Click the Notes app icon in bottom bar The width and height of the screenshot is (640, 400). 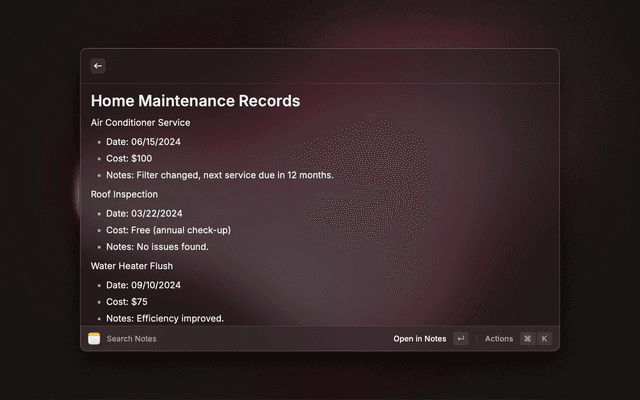94,339
